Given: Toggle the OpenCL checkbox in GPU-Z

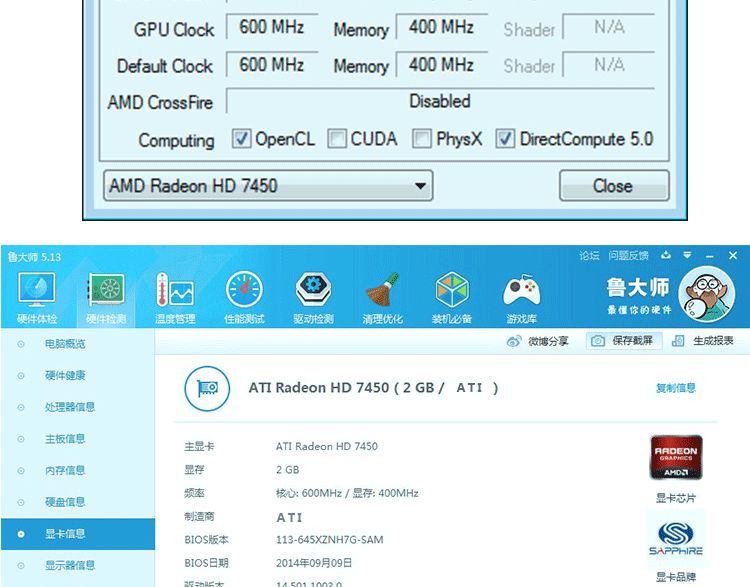Looking at the screenshot, I should (241, 139).
